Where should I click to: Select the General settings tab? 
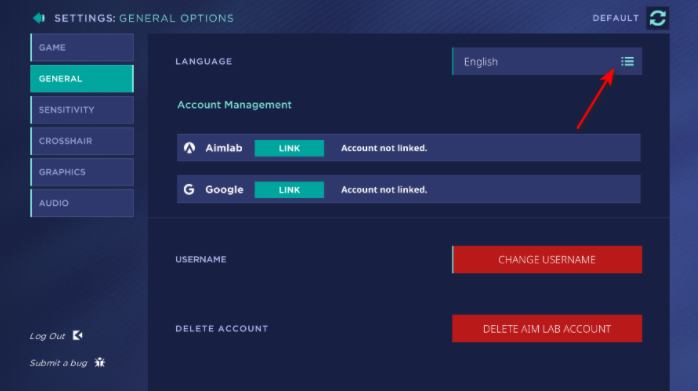(x=82, y=78)
